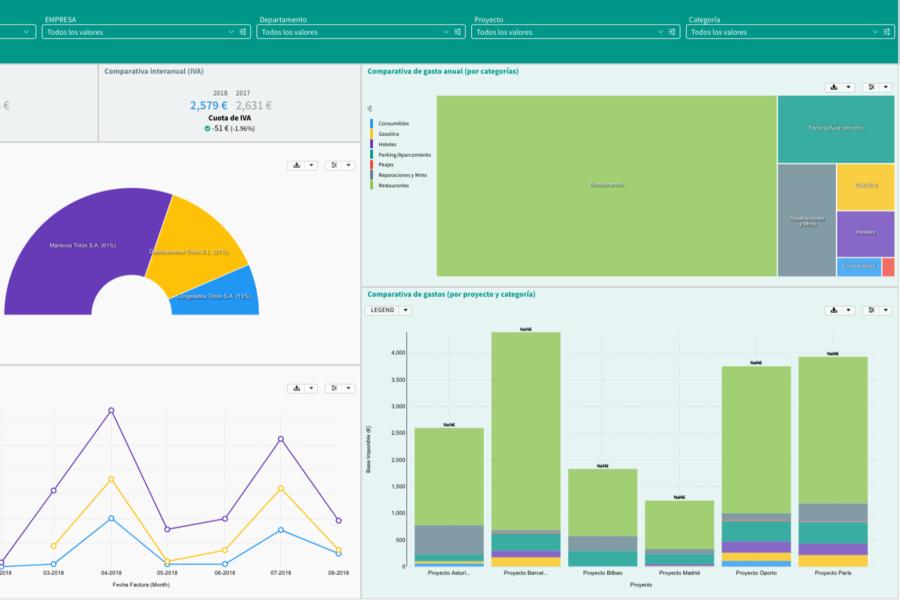
Task: Open settings options arrow on bar chart
Action: click(886, 310)
